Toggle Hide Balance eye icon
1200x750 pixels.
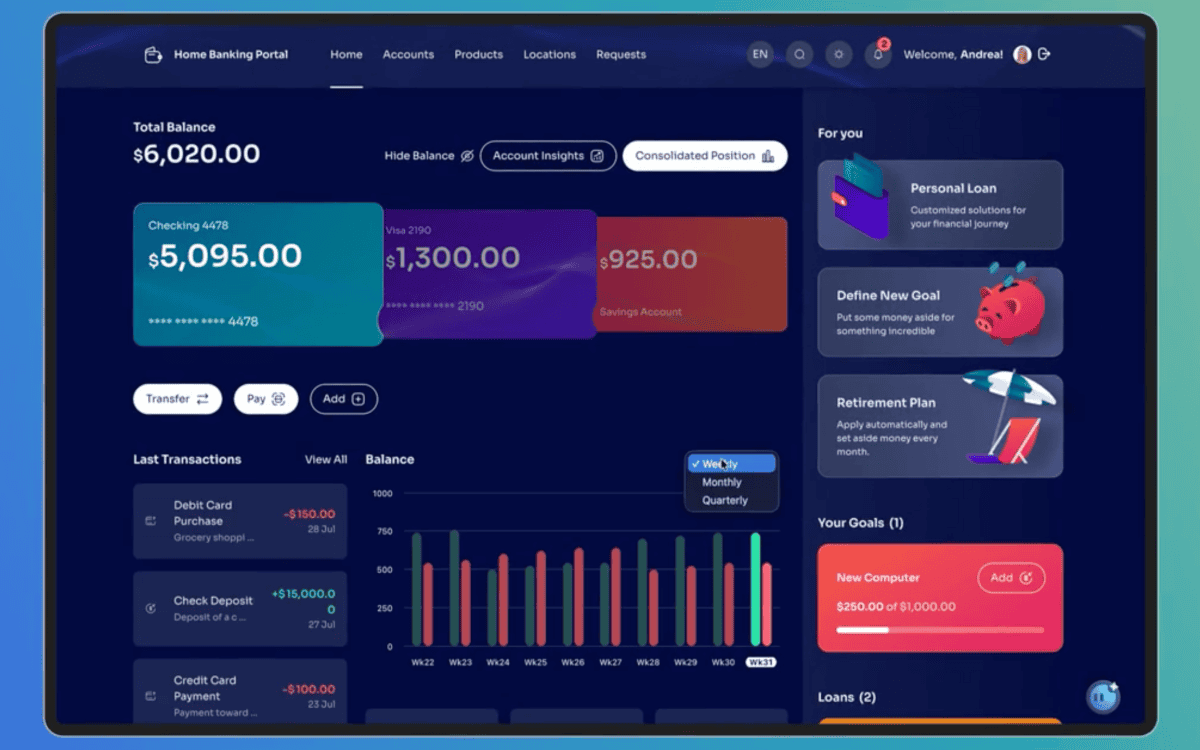pyautogui.click(x=467, y=156)
